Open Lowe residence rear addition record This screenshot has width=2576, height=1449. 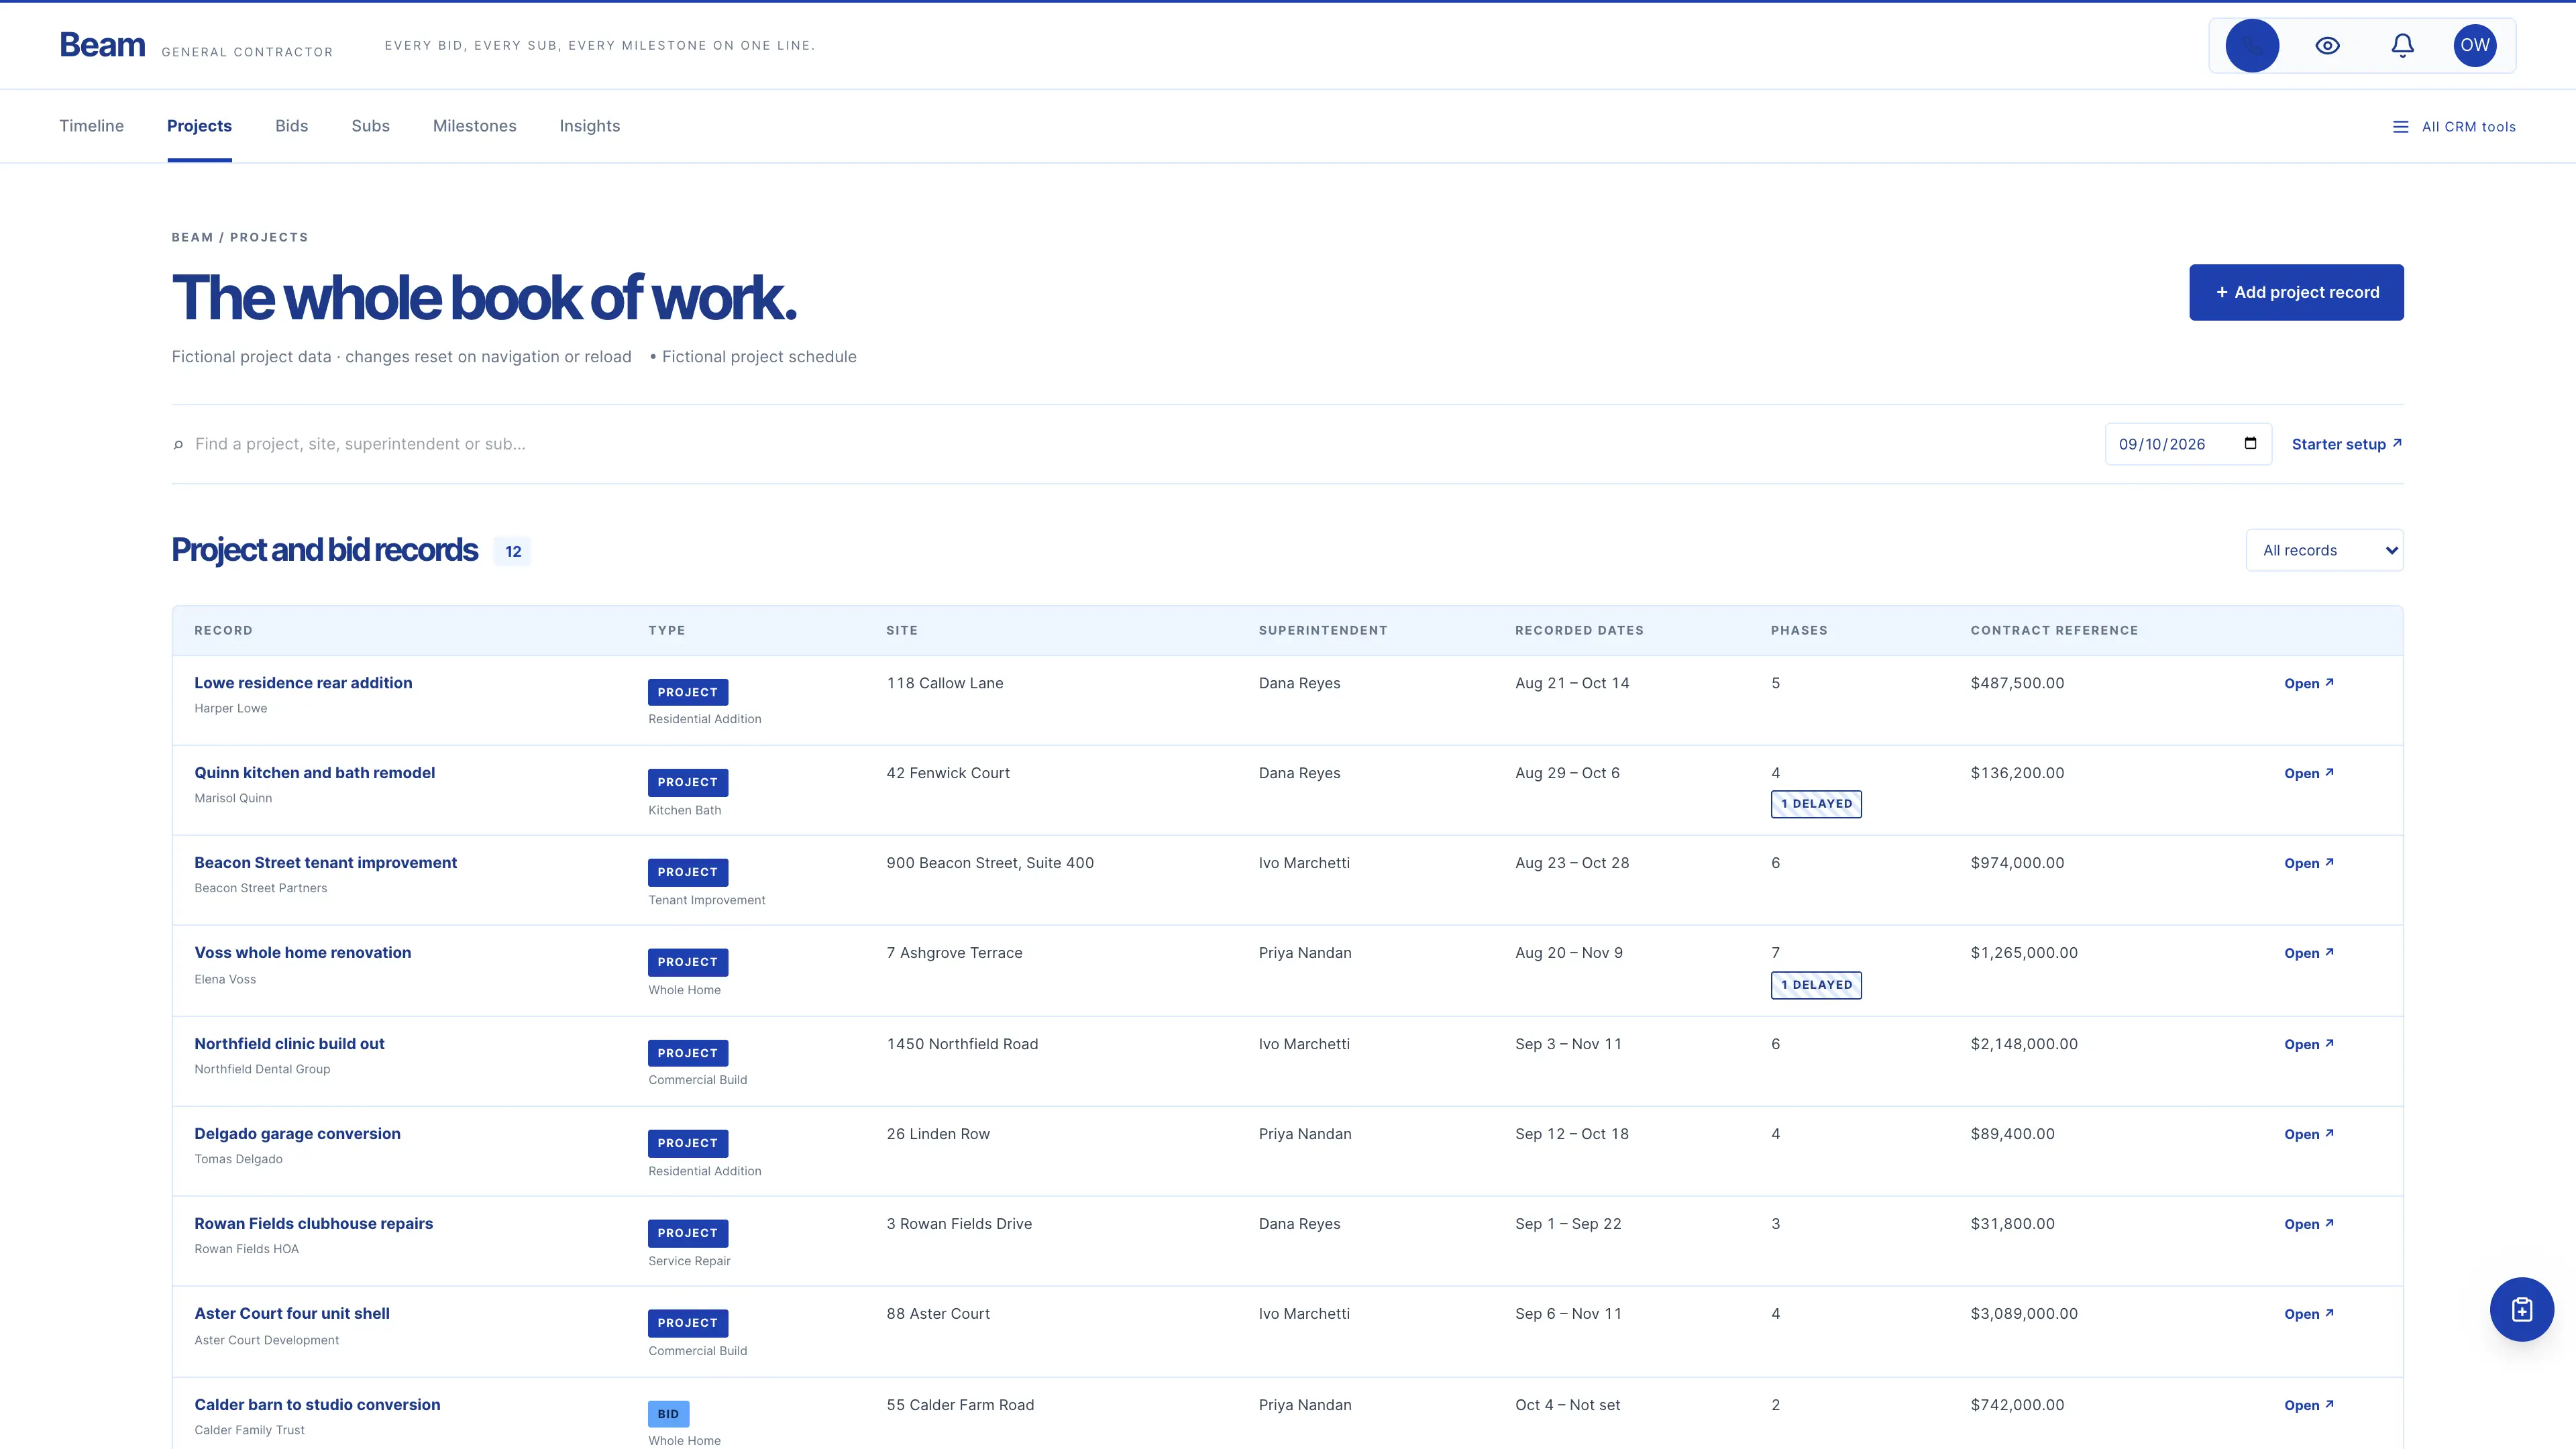click(x=303, y=683)
